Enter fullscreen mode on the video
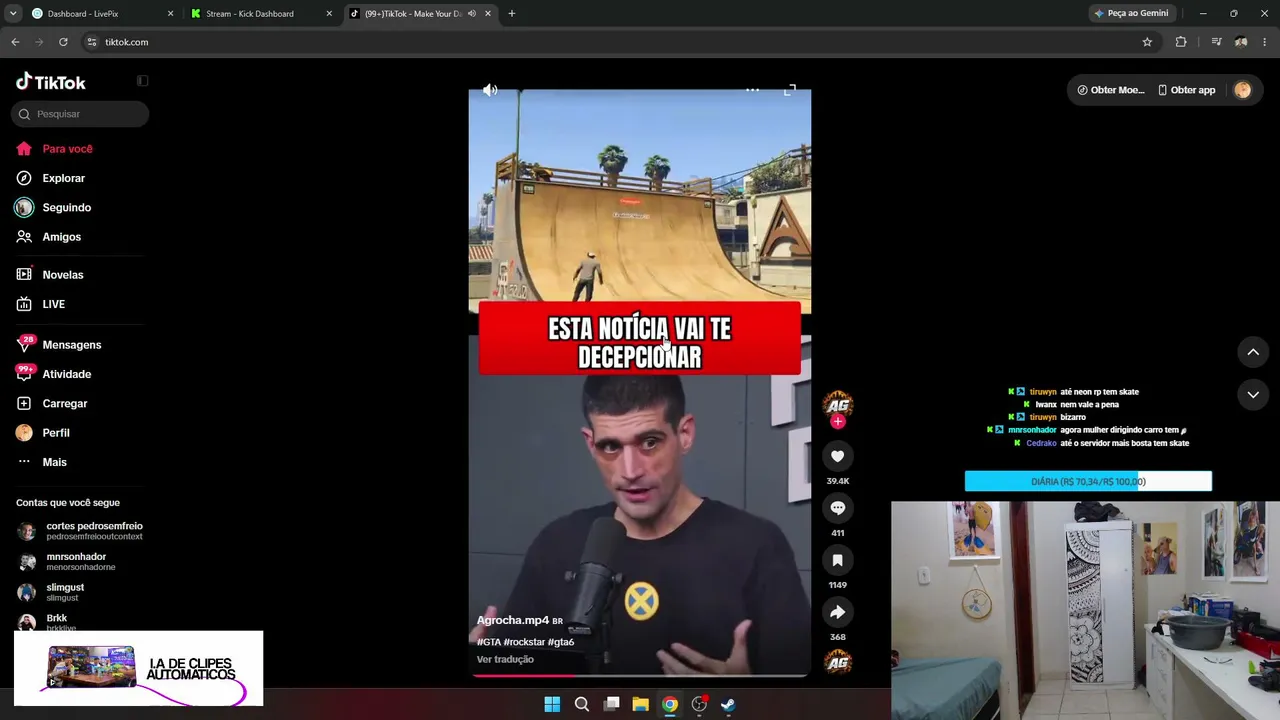 coord(790,90)
